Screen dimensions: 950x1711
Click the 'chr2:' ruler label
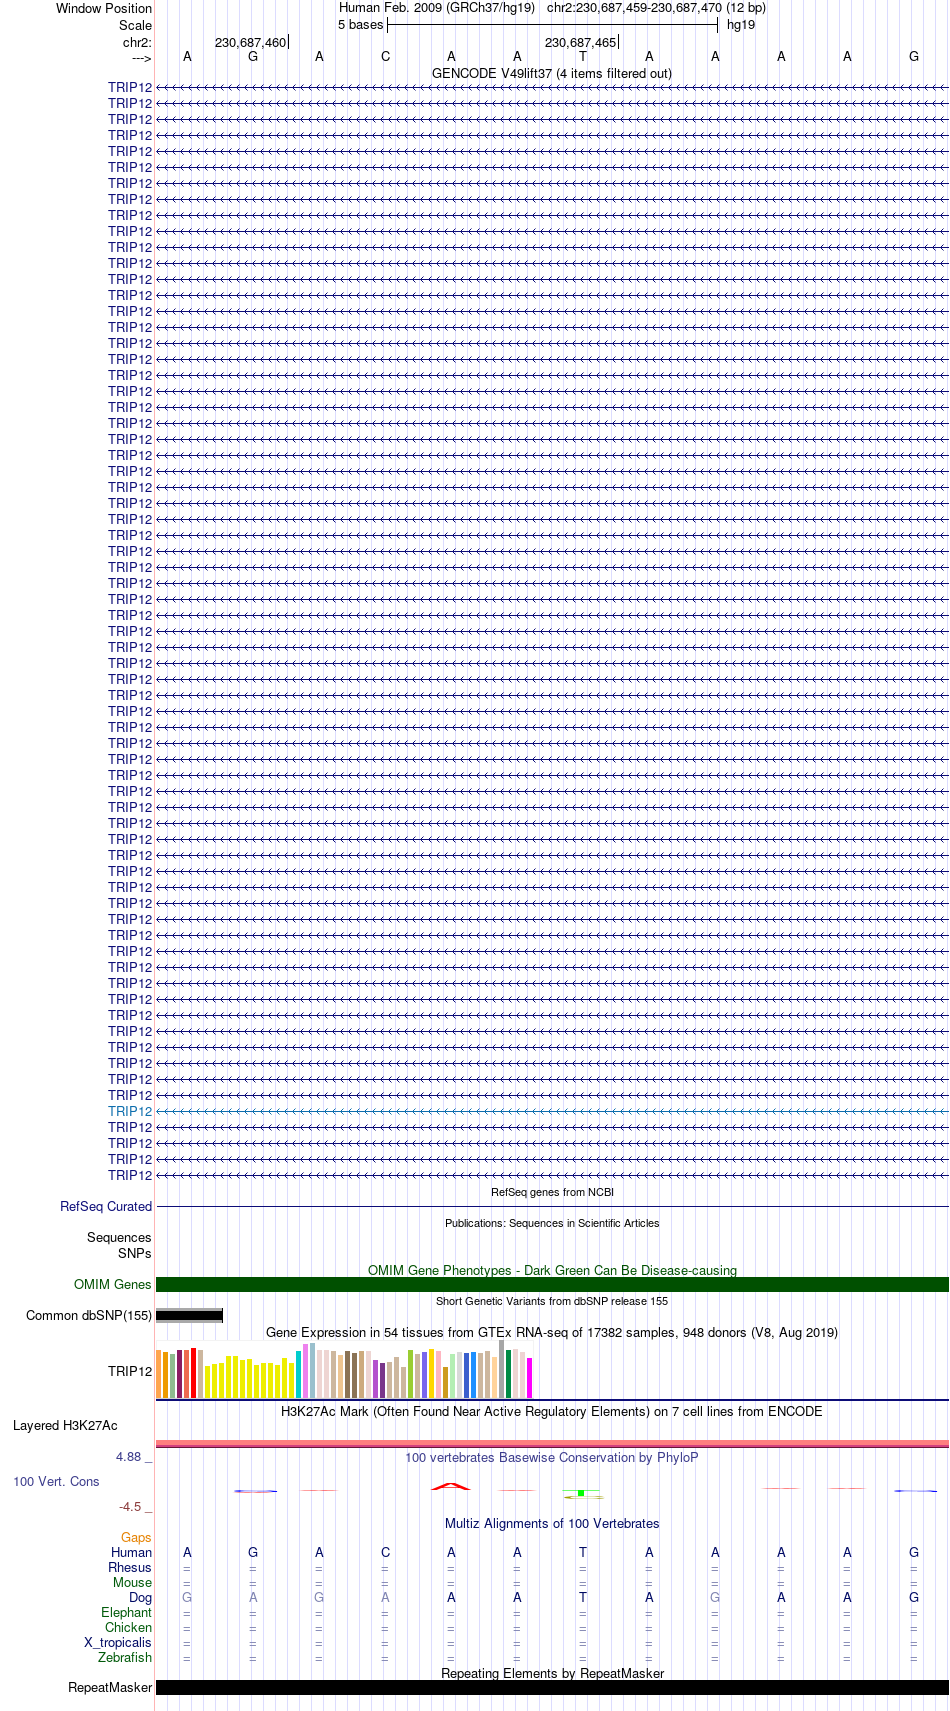[137, 42]
